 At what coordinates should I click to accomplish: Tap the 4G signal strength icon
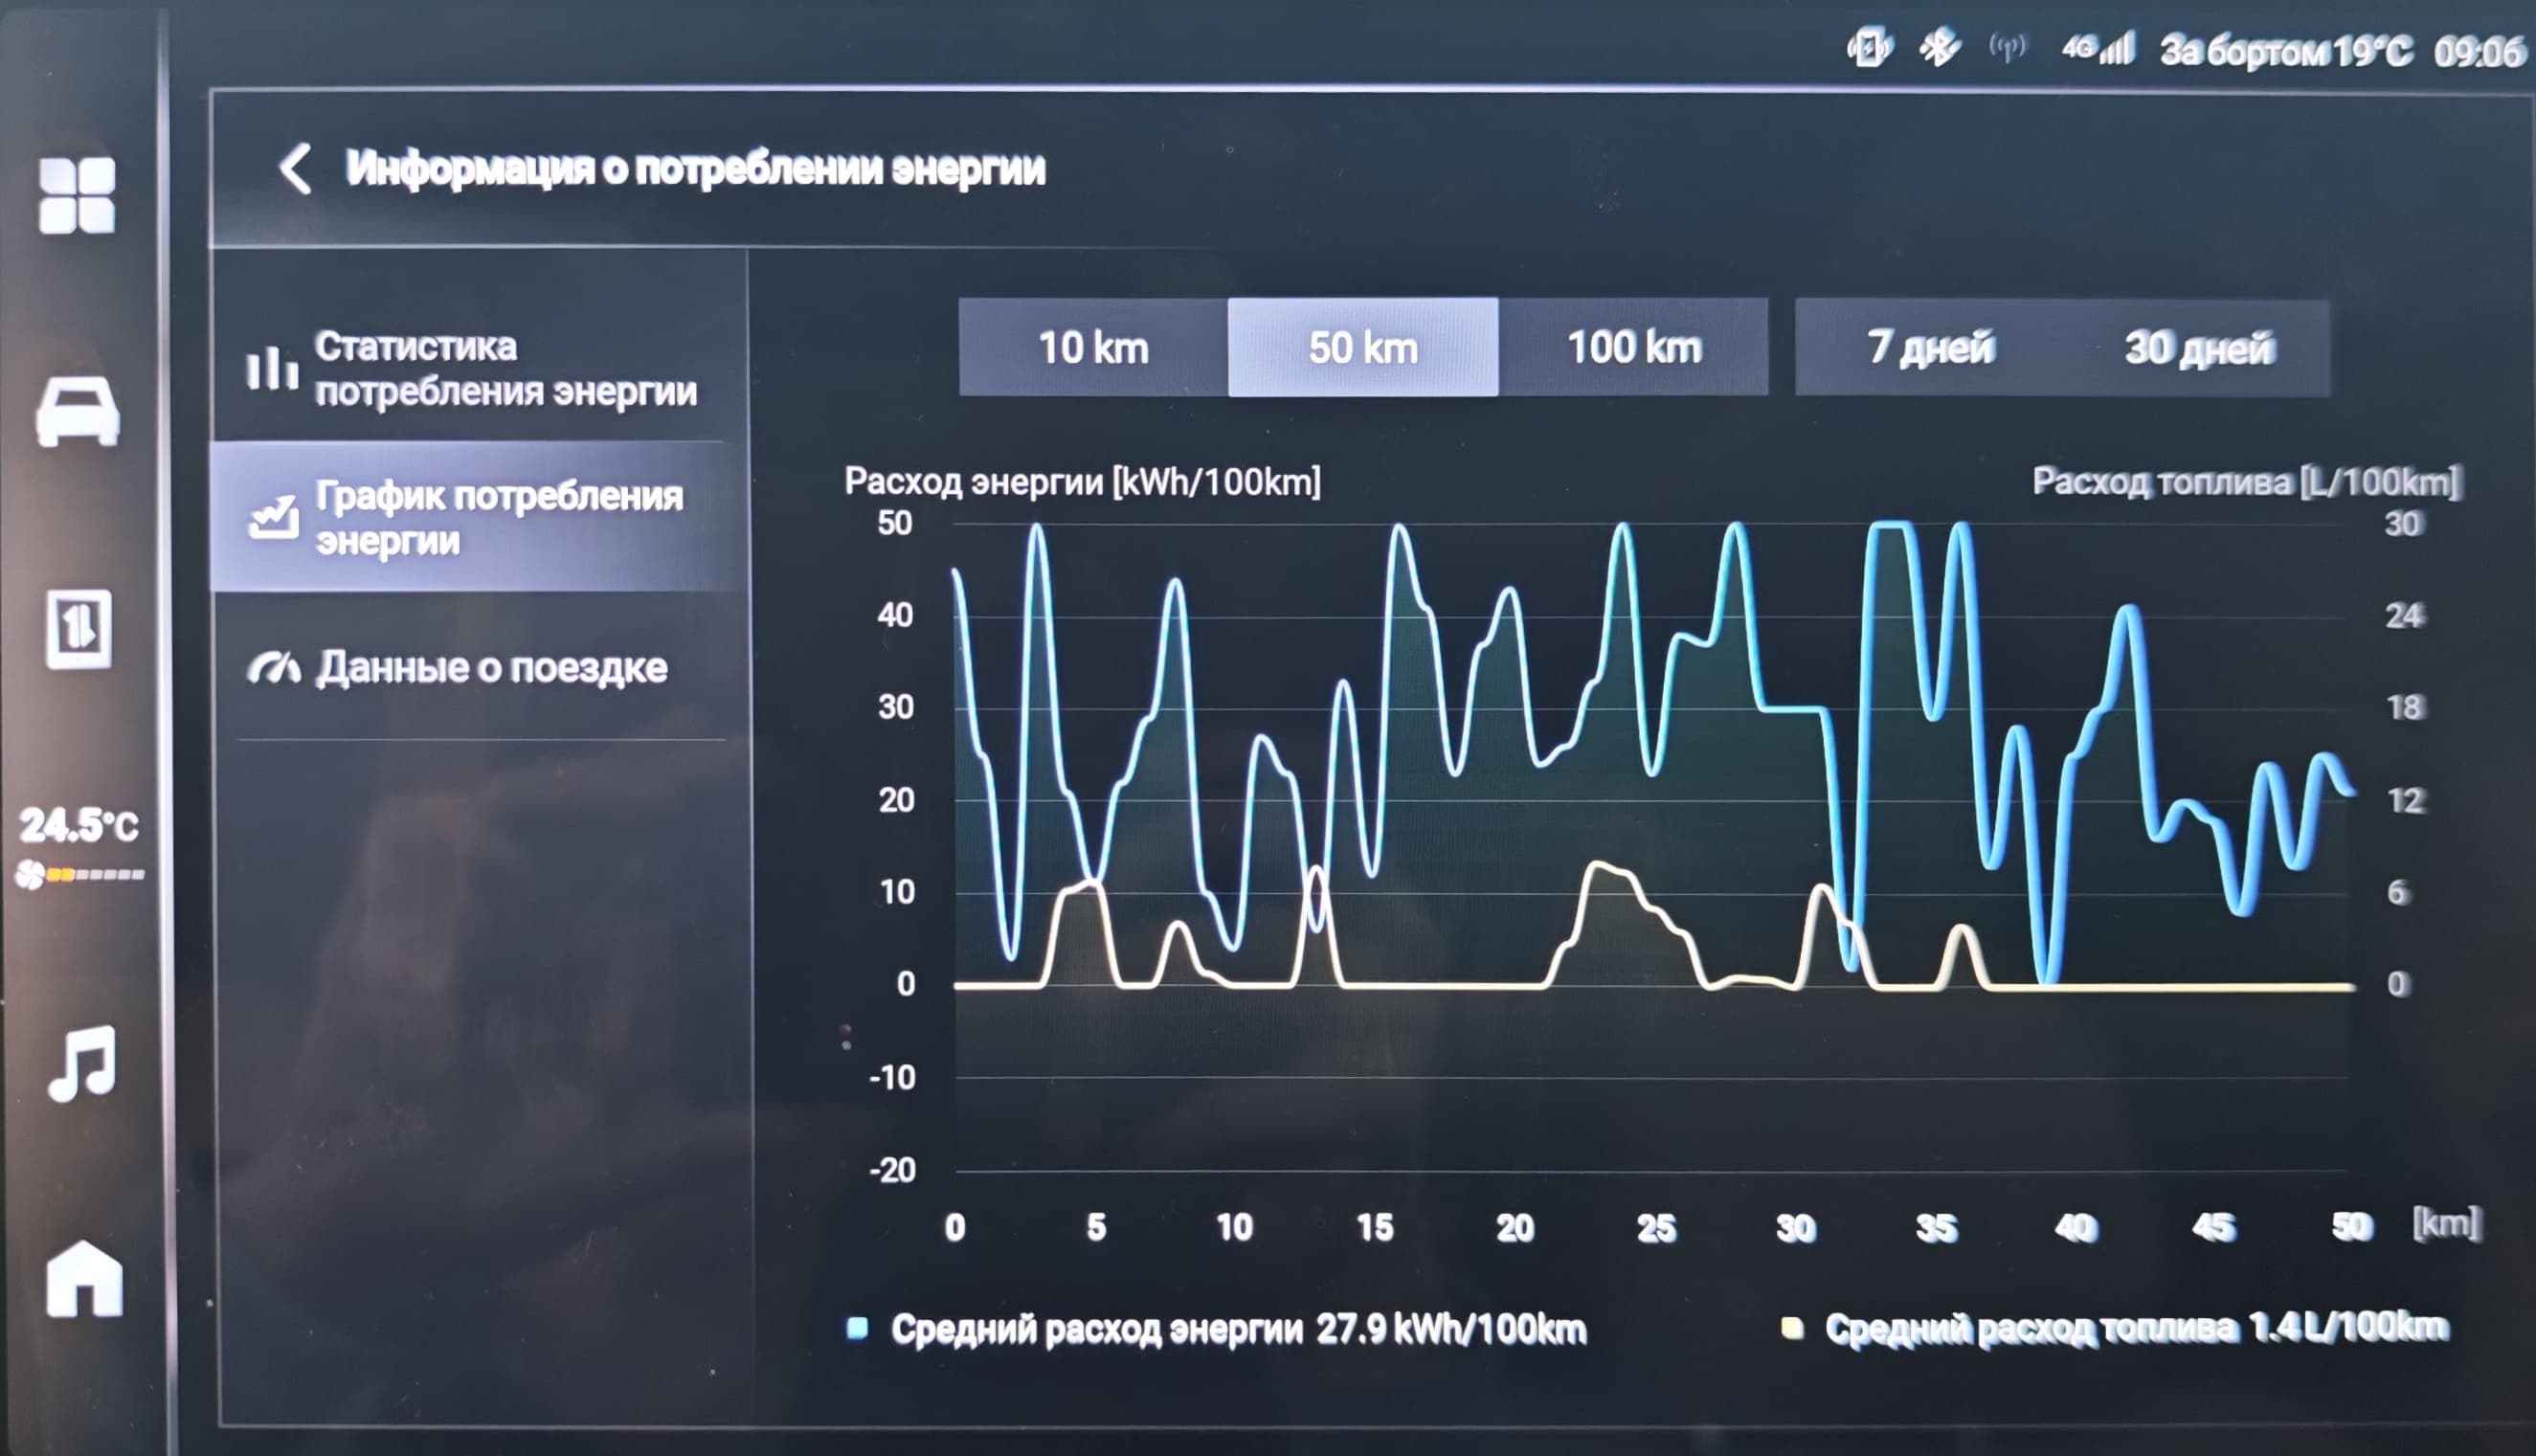click(x=2098, y=48)
